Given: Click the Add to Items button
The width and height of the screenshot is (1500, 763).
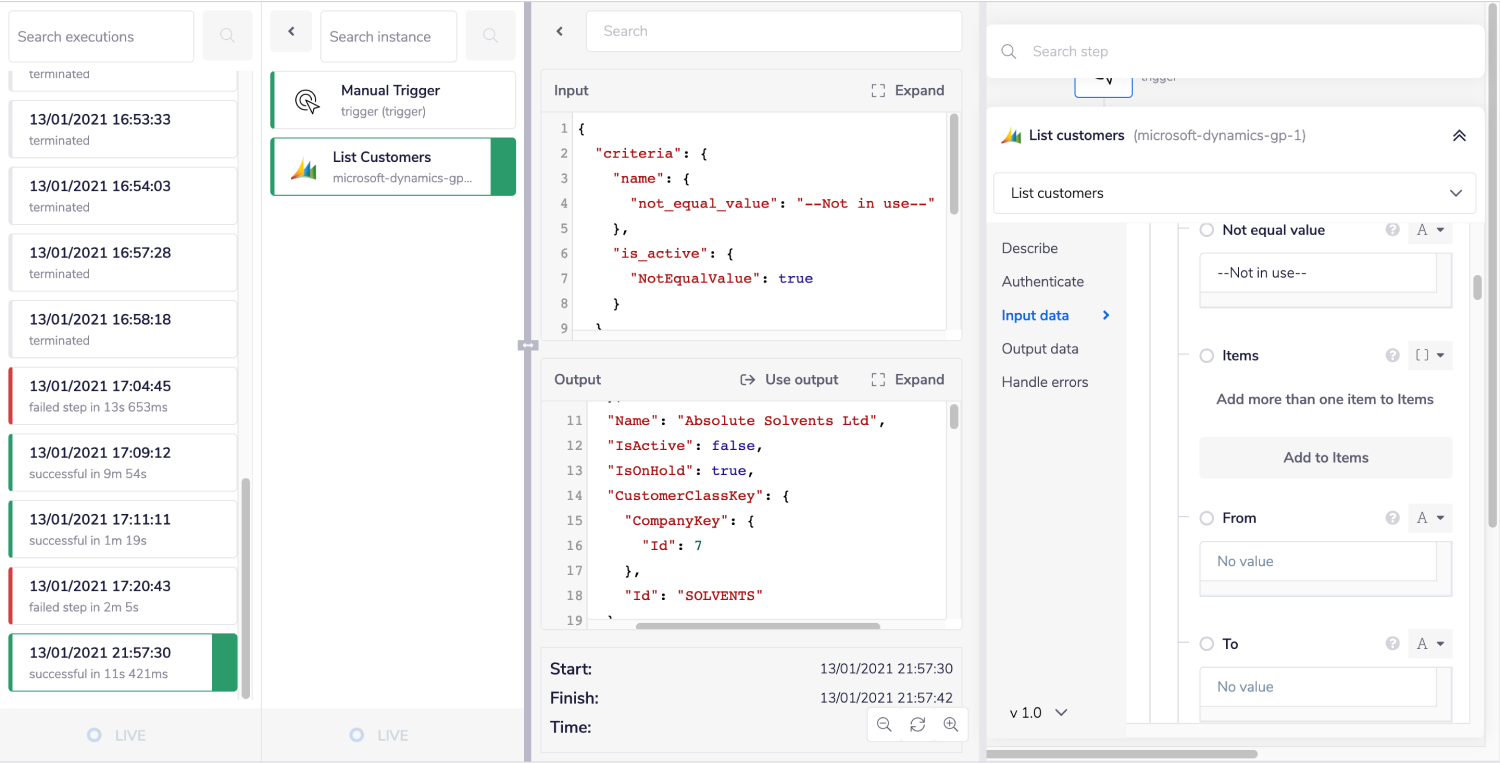Looking at the screenshot, I should point(1325,458).
